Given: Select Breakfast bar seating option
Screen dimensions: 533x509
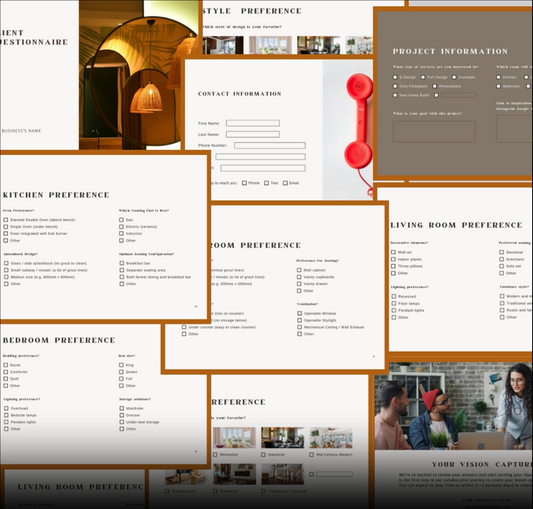Looking at the screenshot, I should tap(122, 263).
